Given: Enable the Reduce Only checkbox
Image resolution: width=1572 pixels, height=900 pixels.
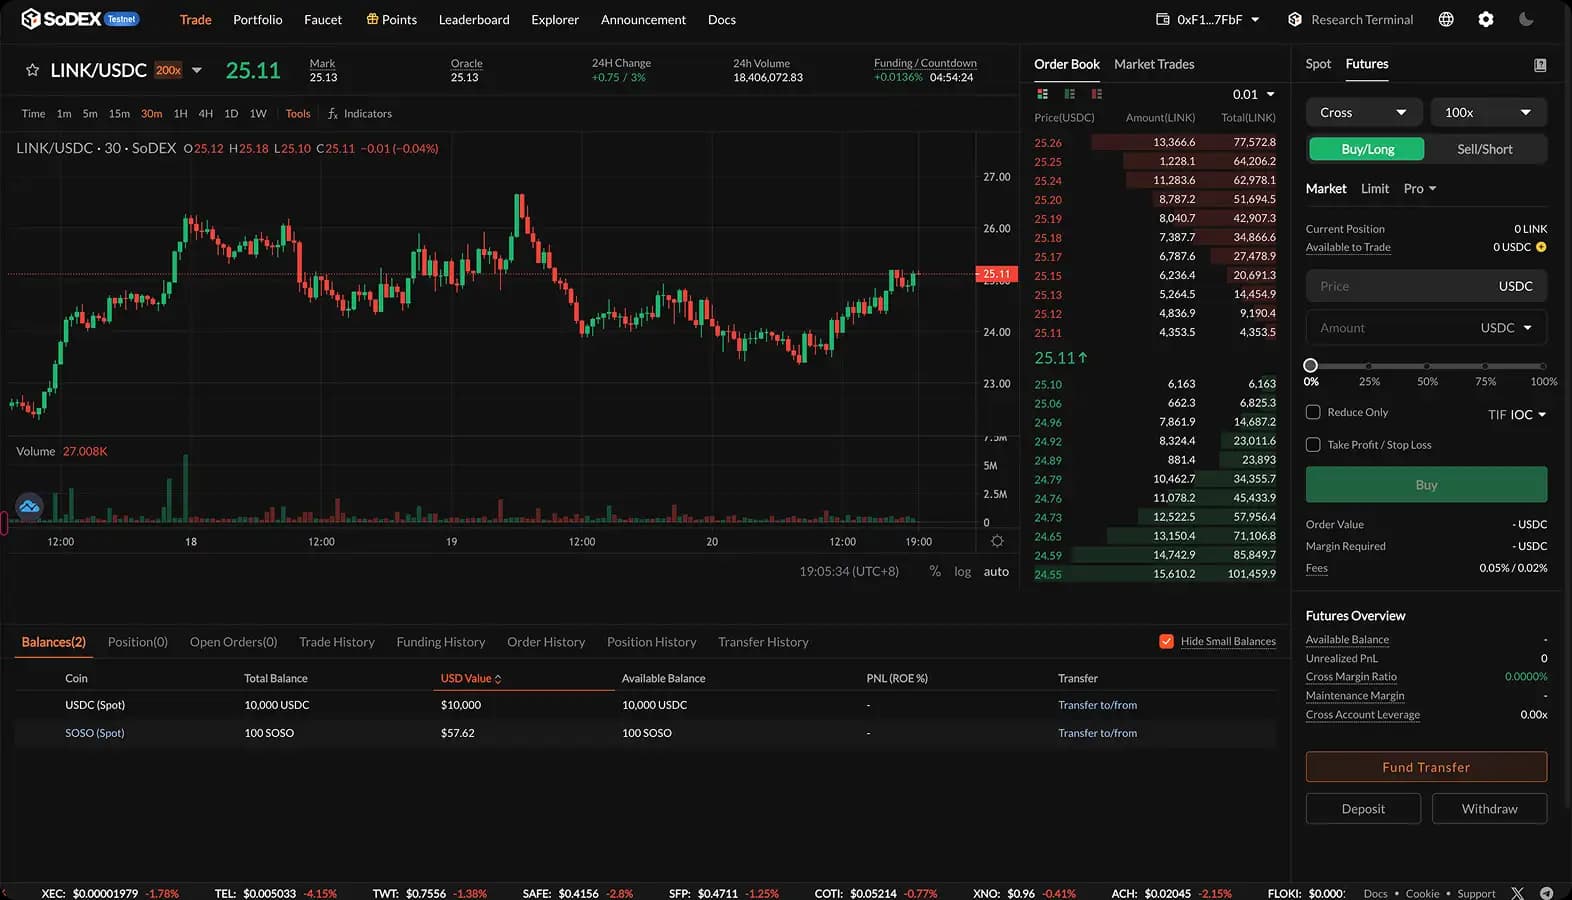Looking at the screenshot, I should click(x=1313, y=412).
